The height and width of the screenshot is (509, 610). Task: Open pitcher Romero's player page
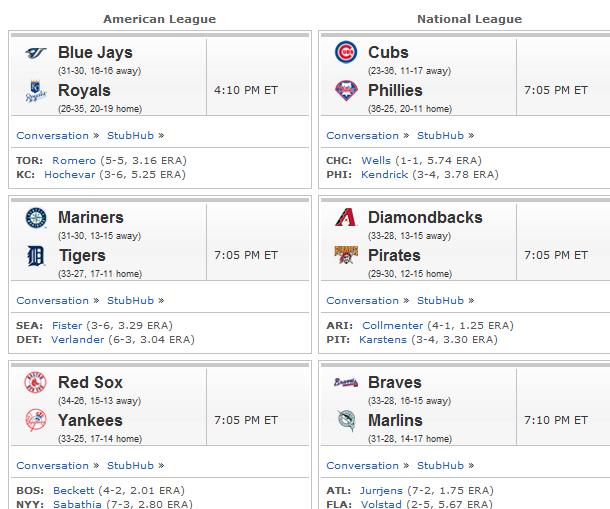click(74, 160)
